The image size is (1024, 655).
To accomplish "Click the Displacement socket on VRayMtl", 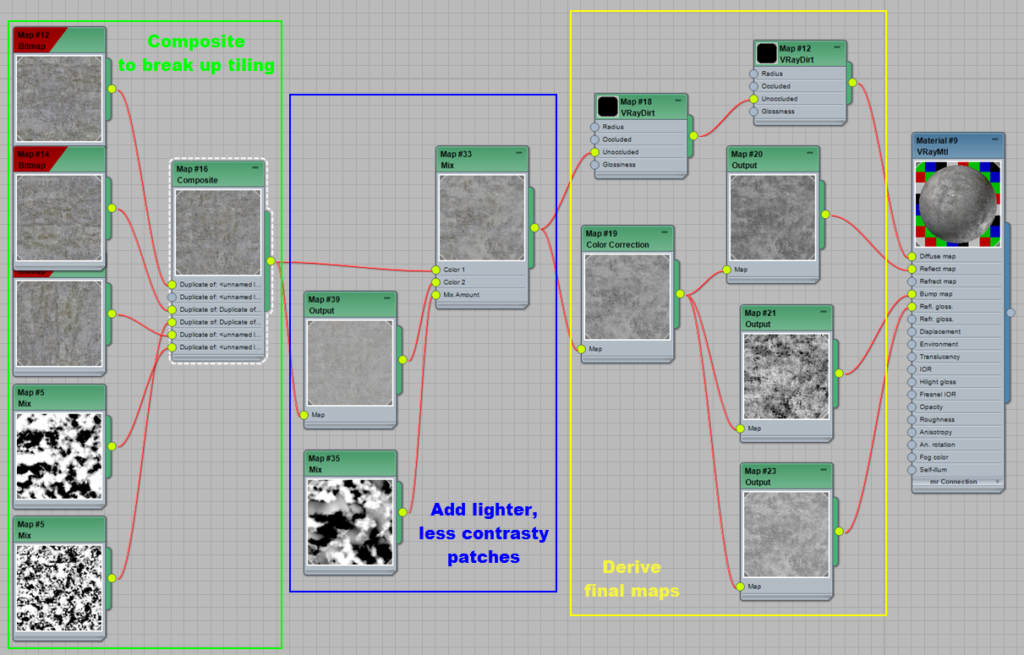I will [x=912, y=332].
